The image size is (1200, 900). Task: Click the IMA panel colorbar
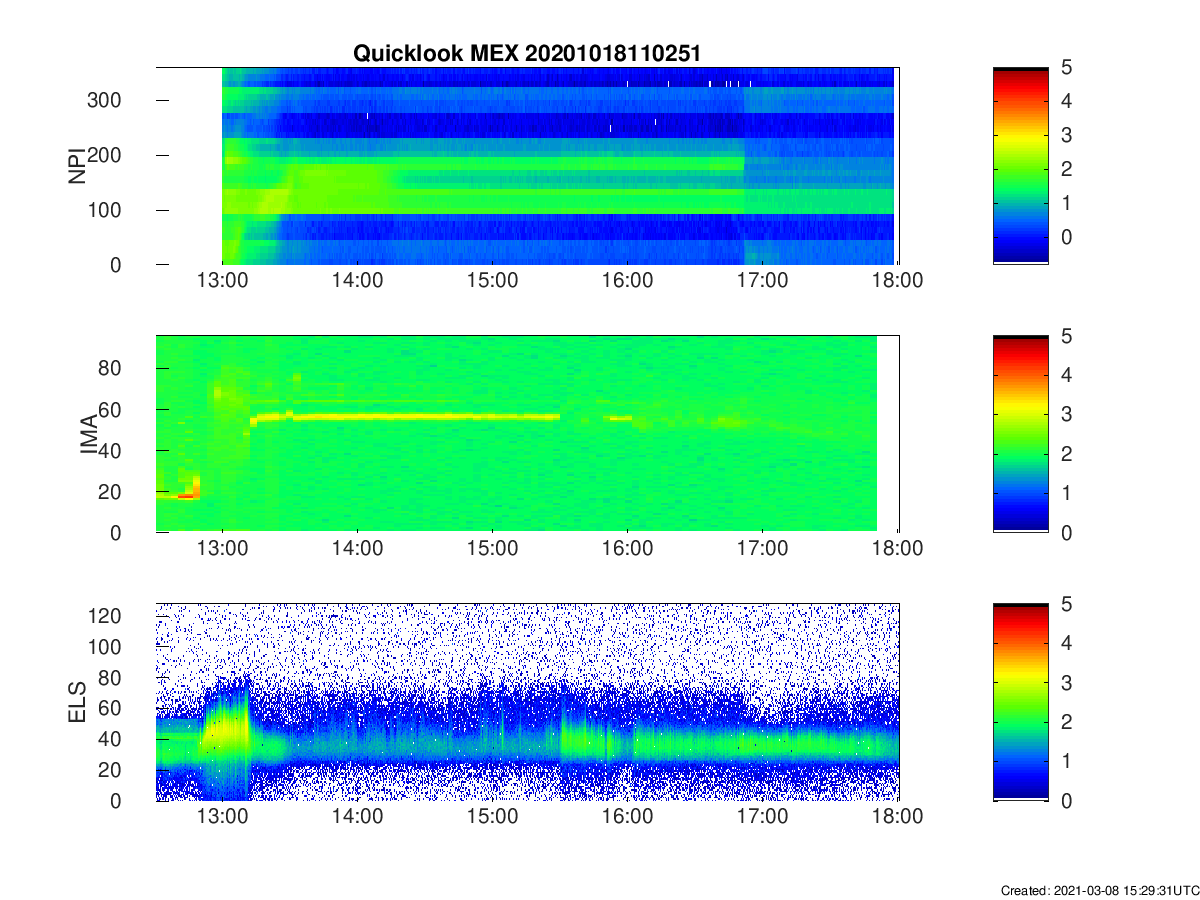1020,434
